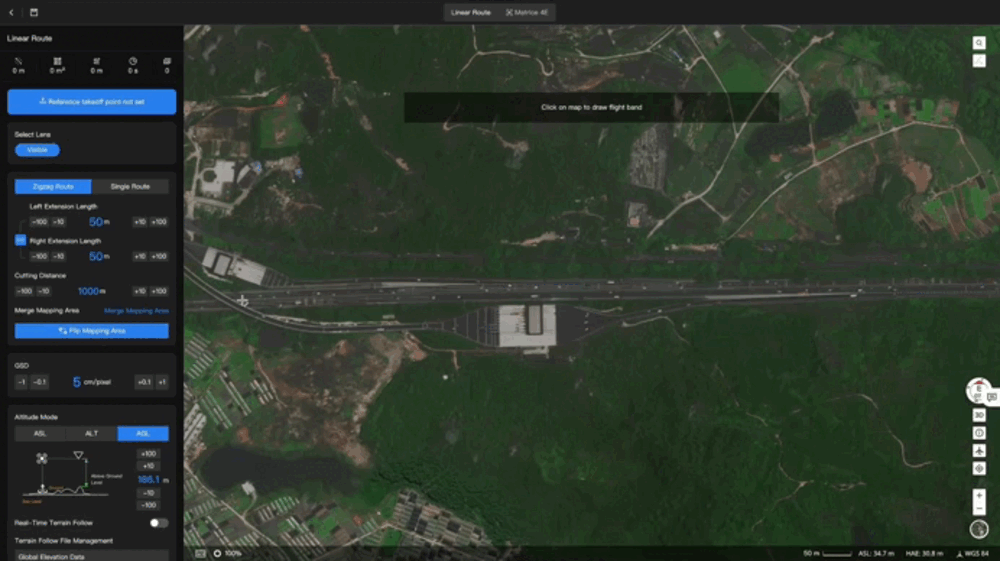Decrease Left Extension Length by 10
This screenshot has width=1000, height=561.
coord(59,222)
